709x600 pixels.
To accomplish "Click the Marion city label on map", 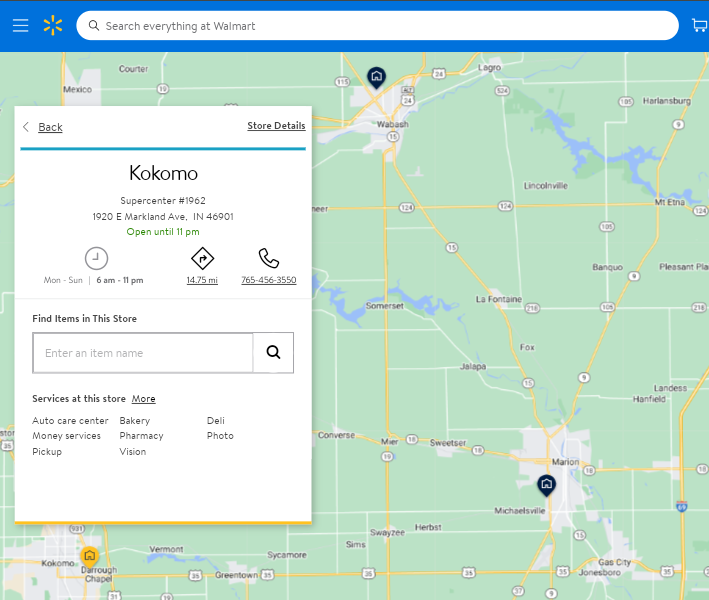I will [x=565, y=462].
